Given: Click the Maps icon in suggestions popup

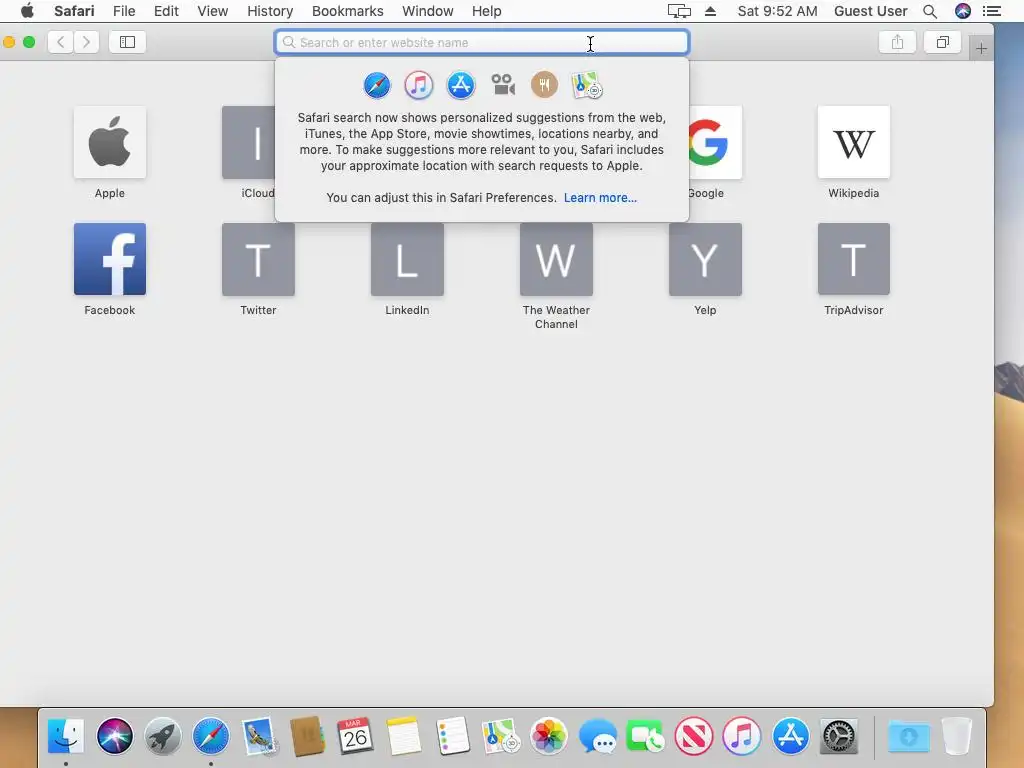Looking at the screenshot, I should [586, 86].
